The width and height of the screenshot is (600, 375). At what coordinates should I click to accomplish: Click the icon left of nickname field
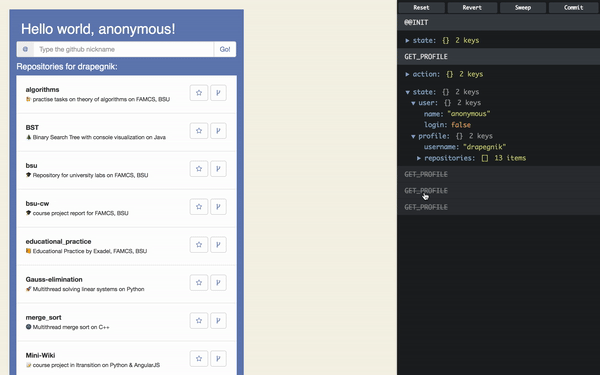25,49
